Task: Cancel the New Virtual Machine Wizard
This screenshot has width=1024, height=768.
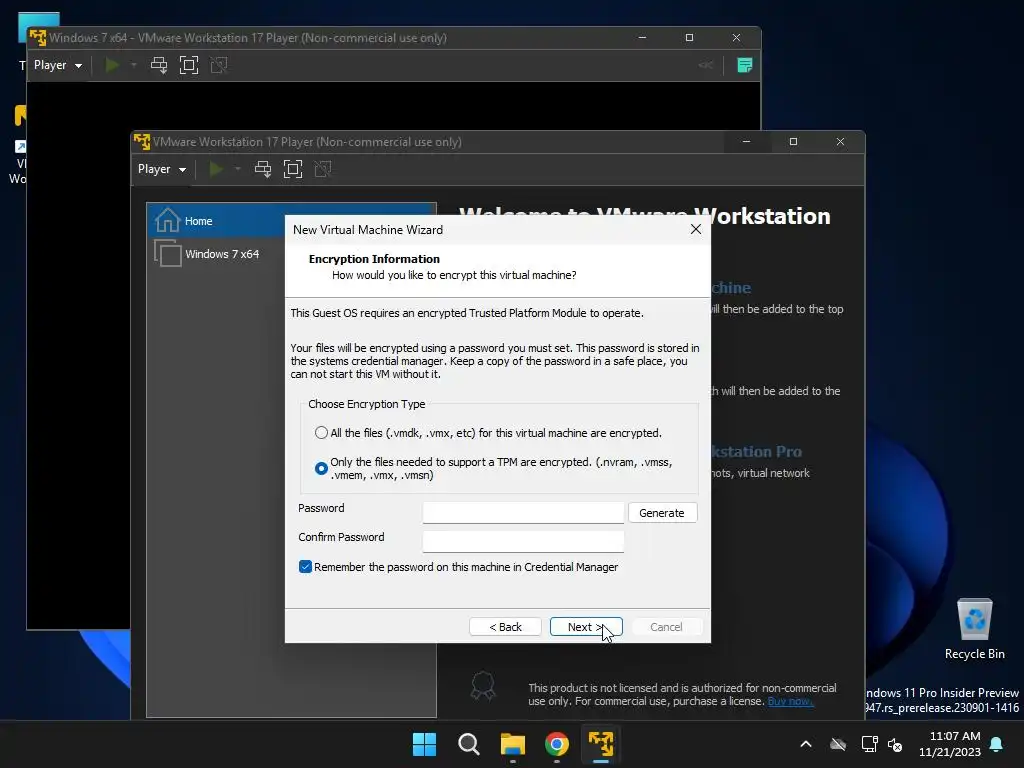Action: tap(666, 627)
